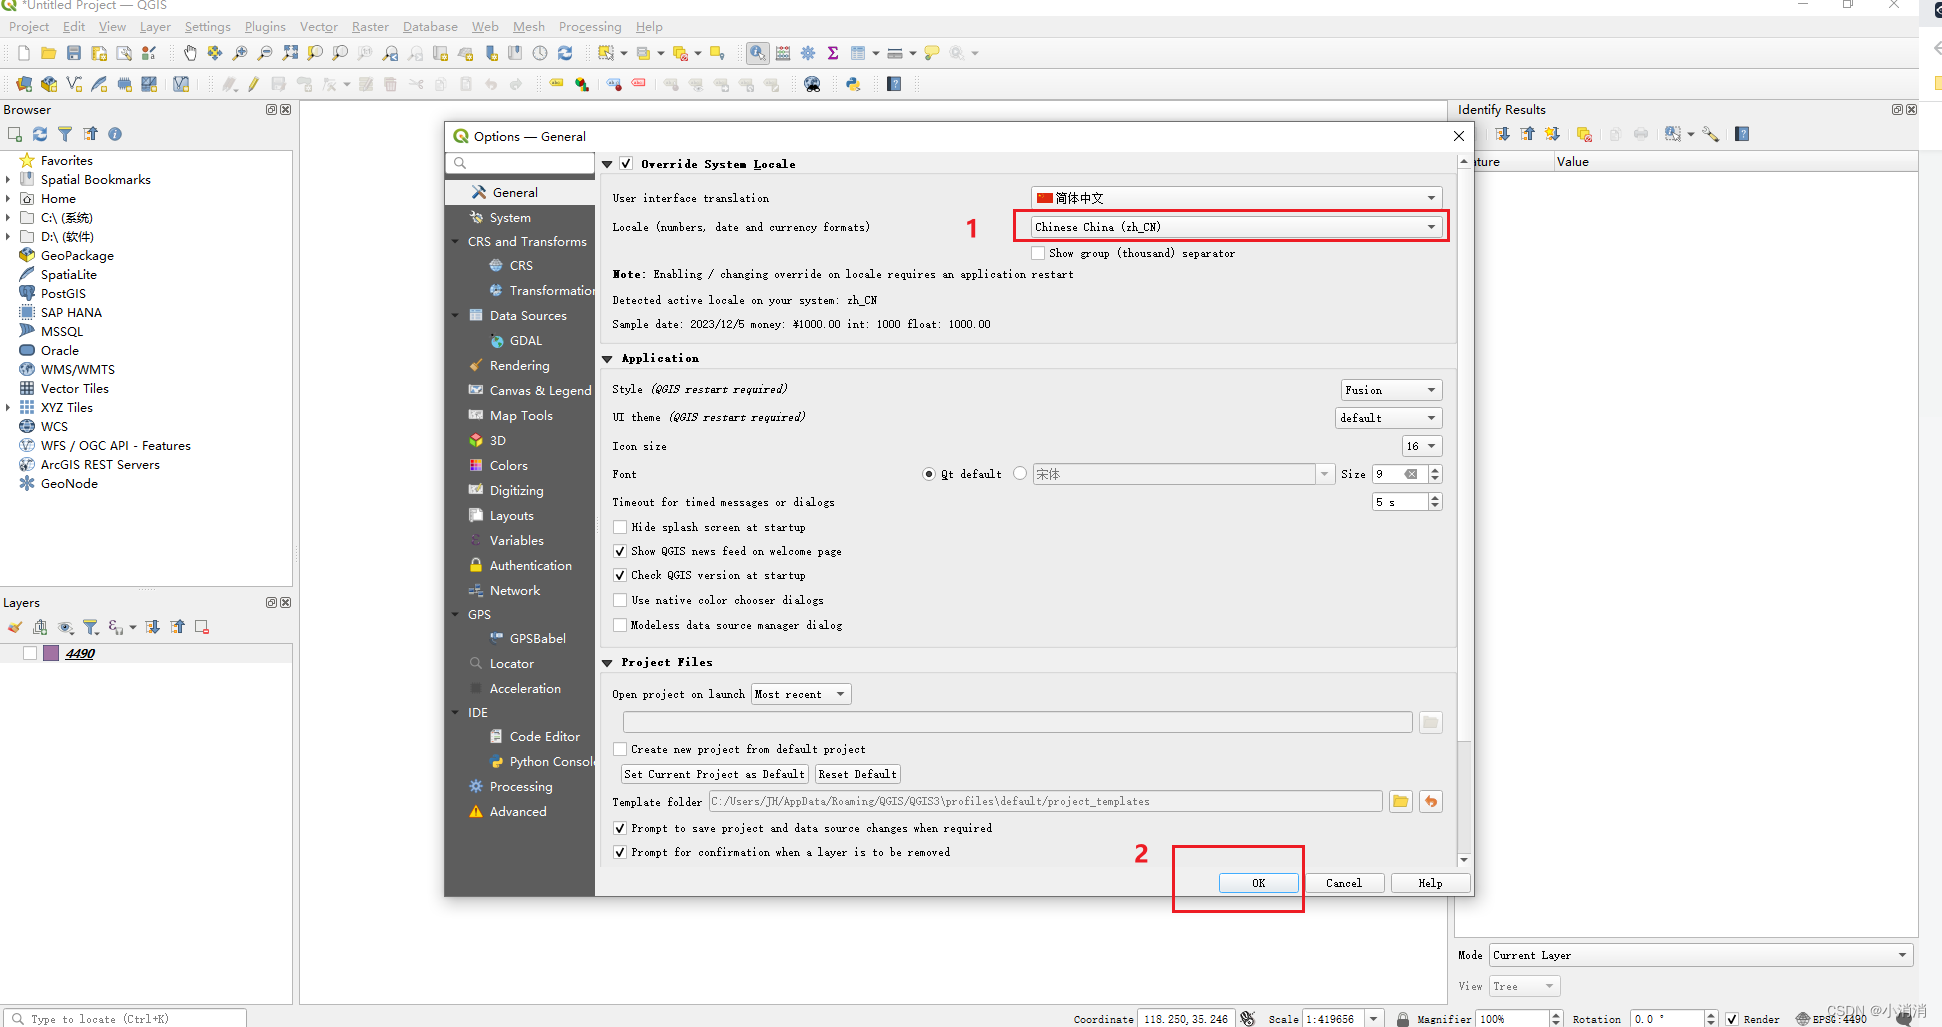This screenshot has width=1942, height=1027.
Task: Click Identify Results settings wrench icon
Action: 1711,134
